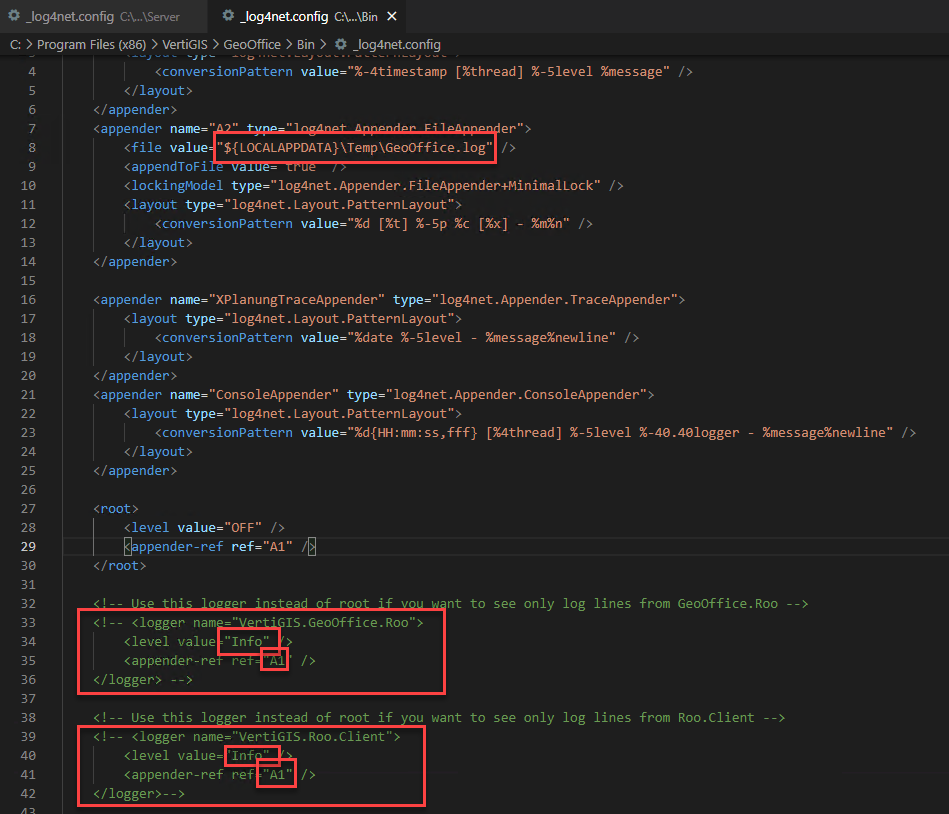Open the GeoOffice breadcrumb folder
This screenshot has height=814, width=949.
pos(251,44)
